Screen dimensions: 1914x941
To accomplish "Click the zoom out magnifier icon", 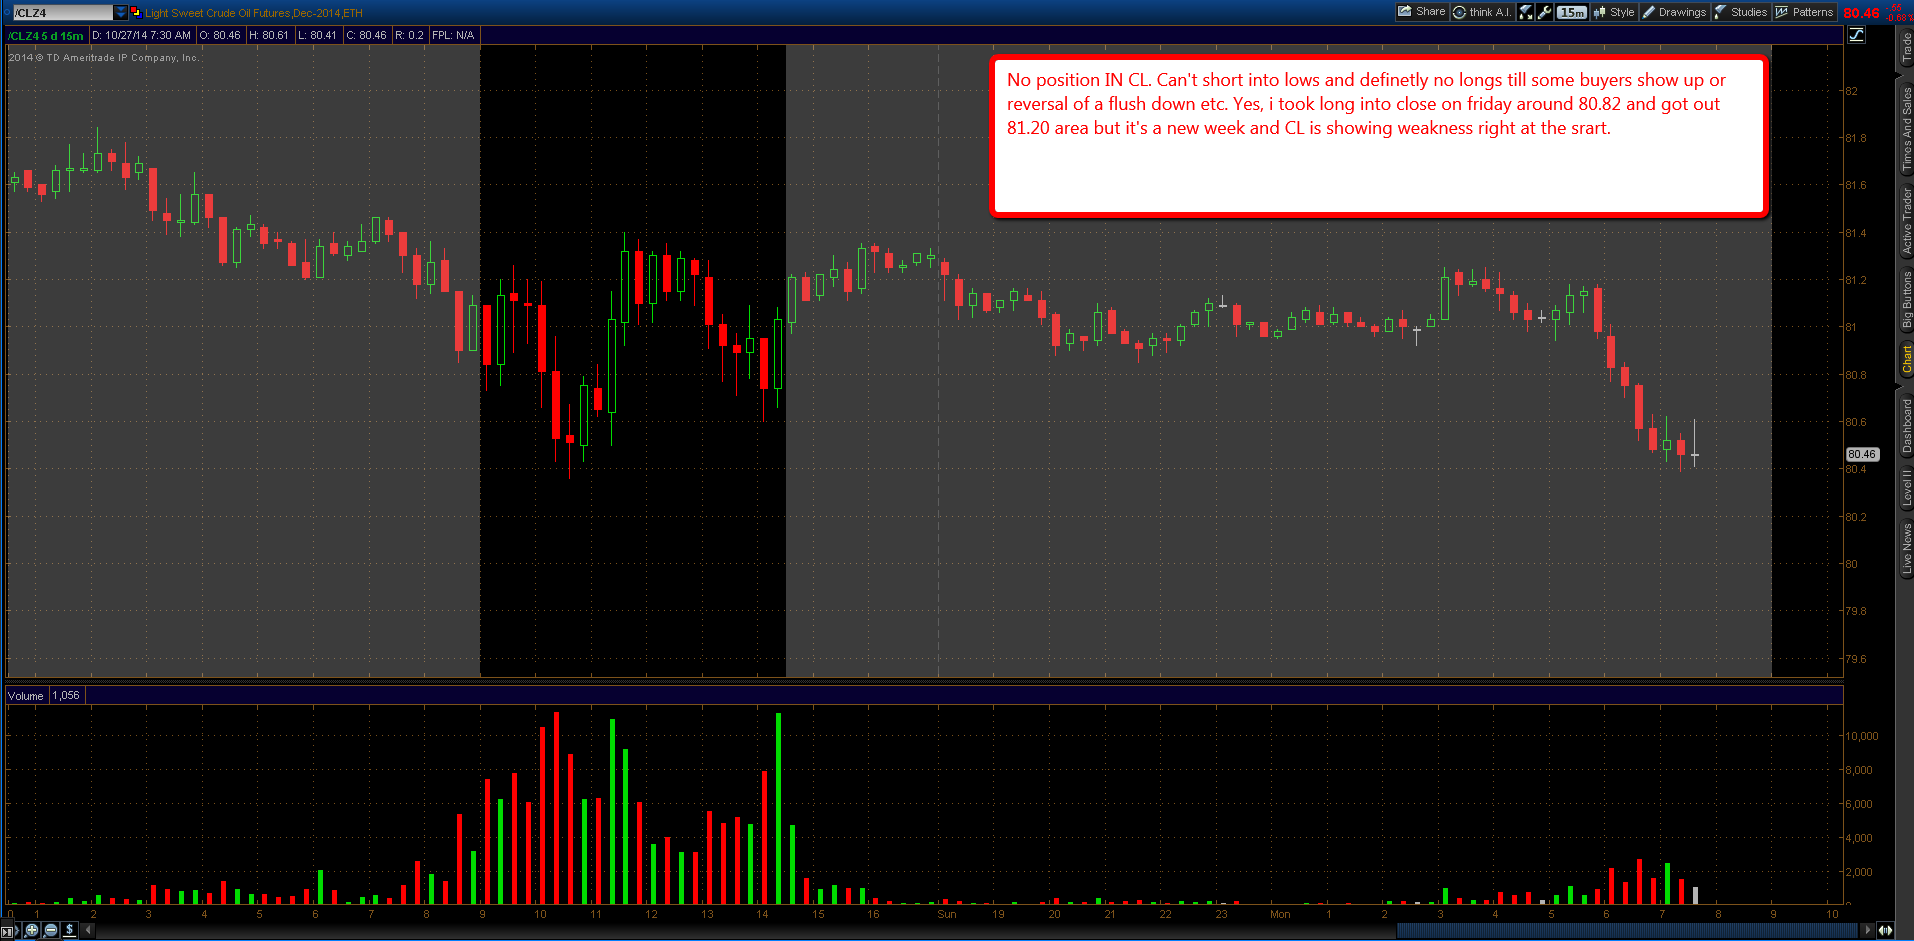I will 51,930.
